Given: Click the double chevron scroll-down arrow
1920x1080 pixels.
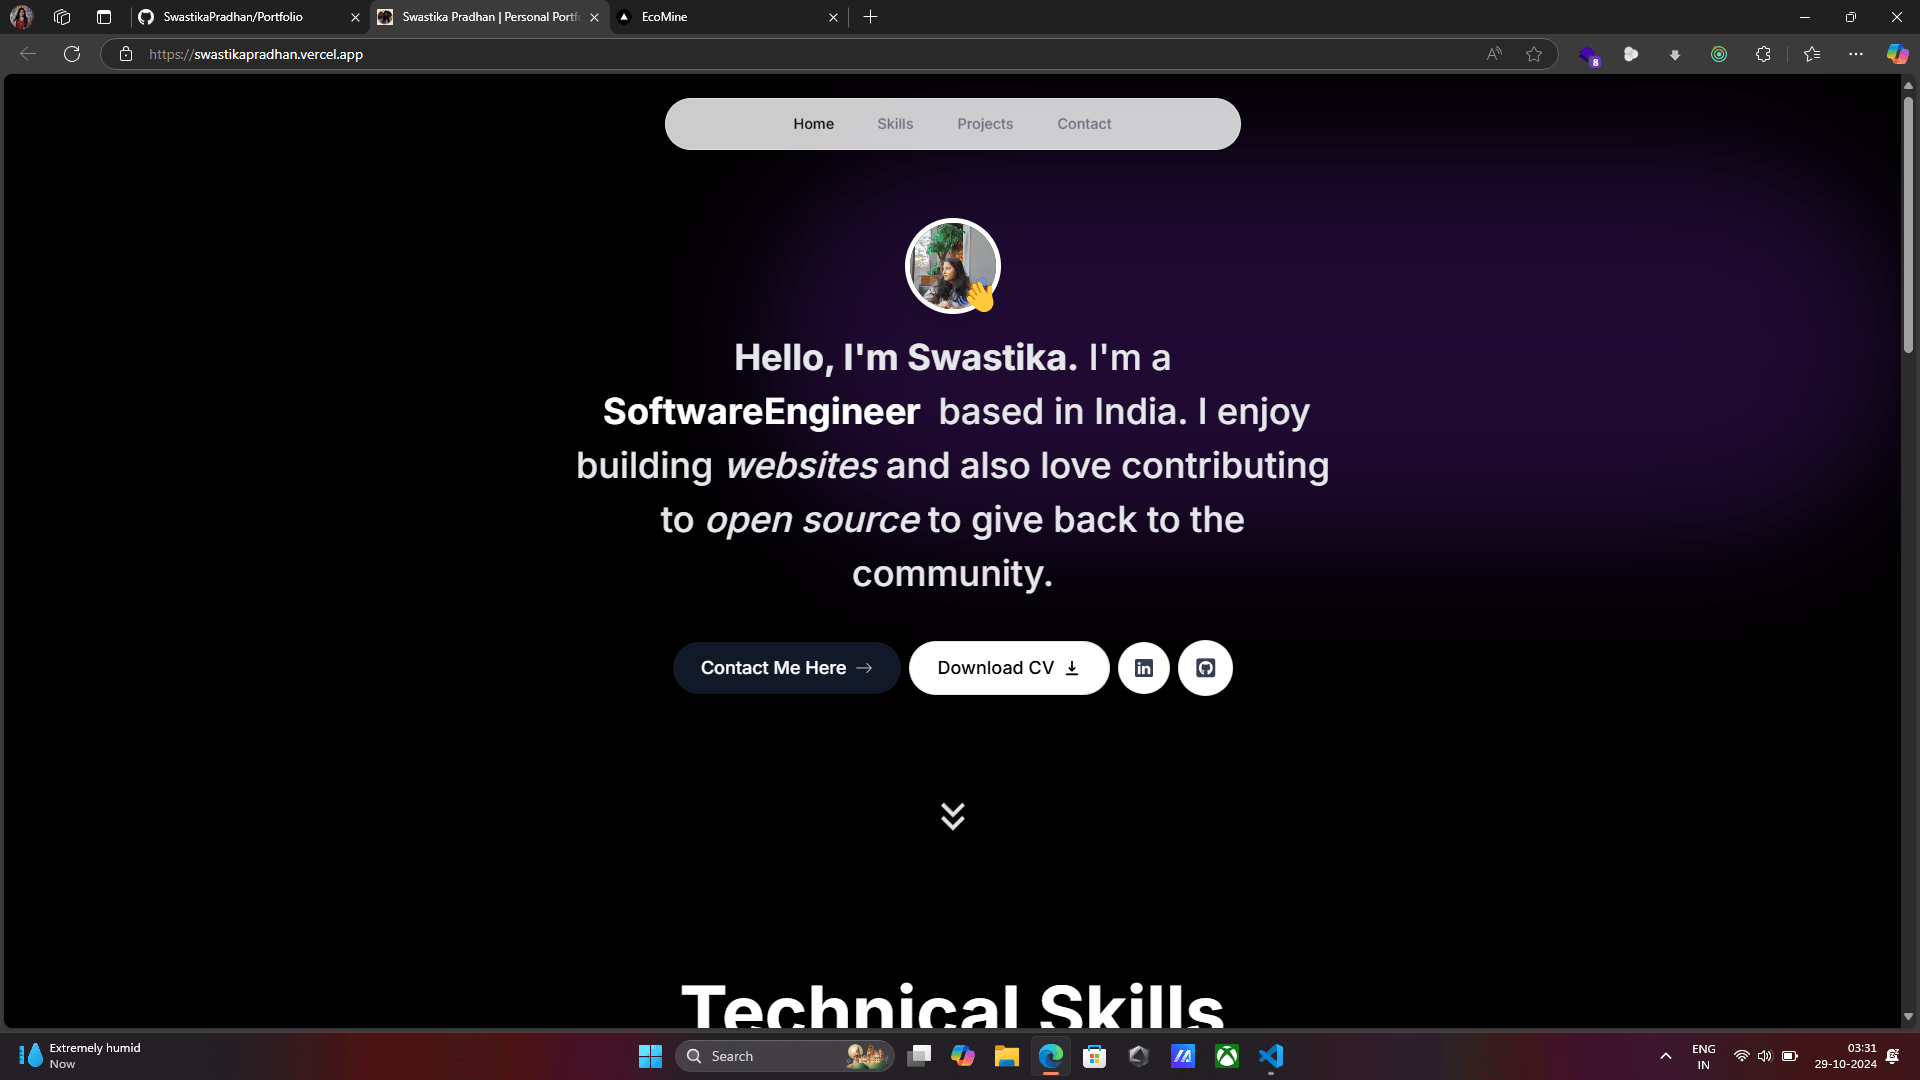Looking at the screenshot, I should (952, 816).
